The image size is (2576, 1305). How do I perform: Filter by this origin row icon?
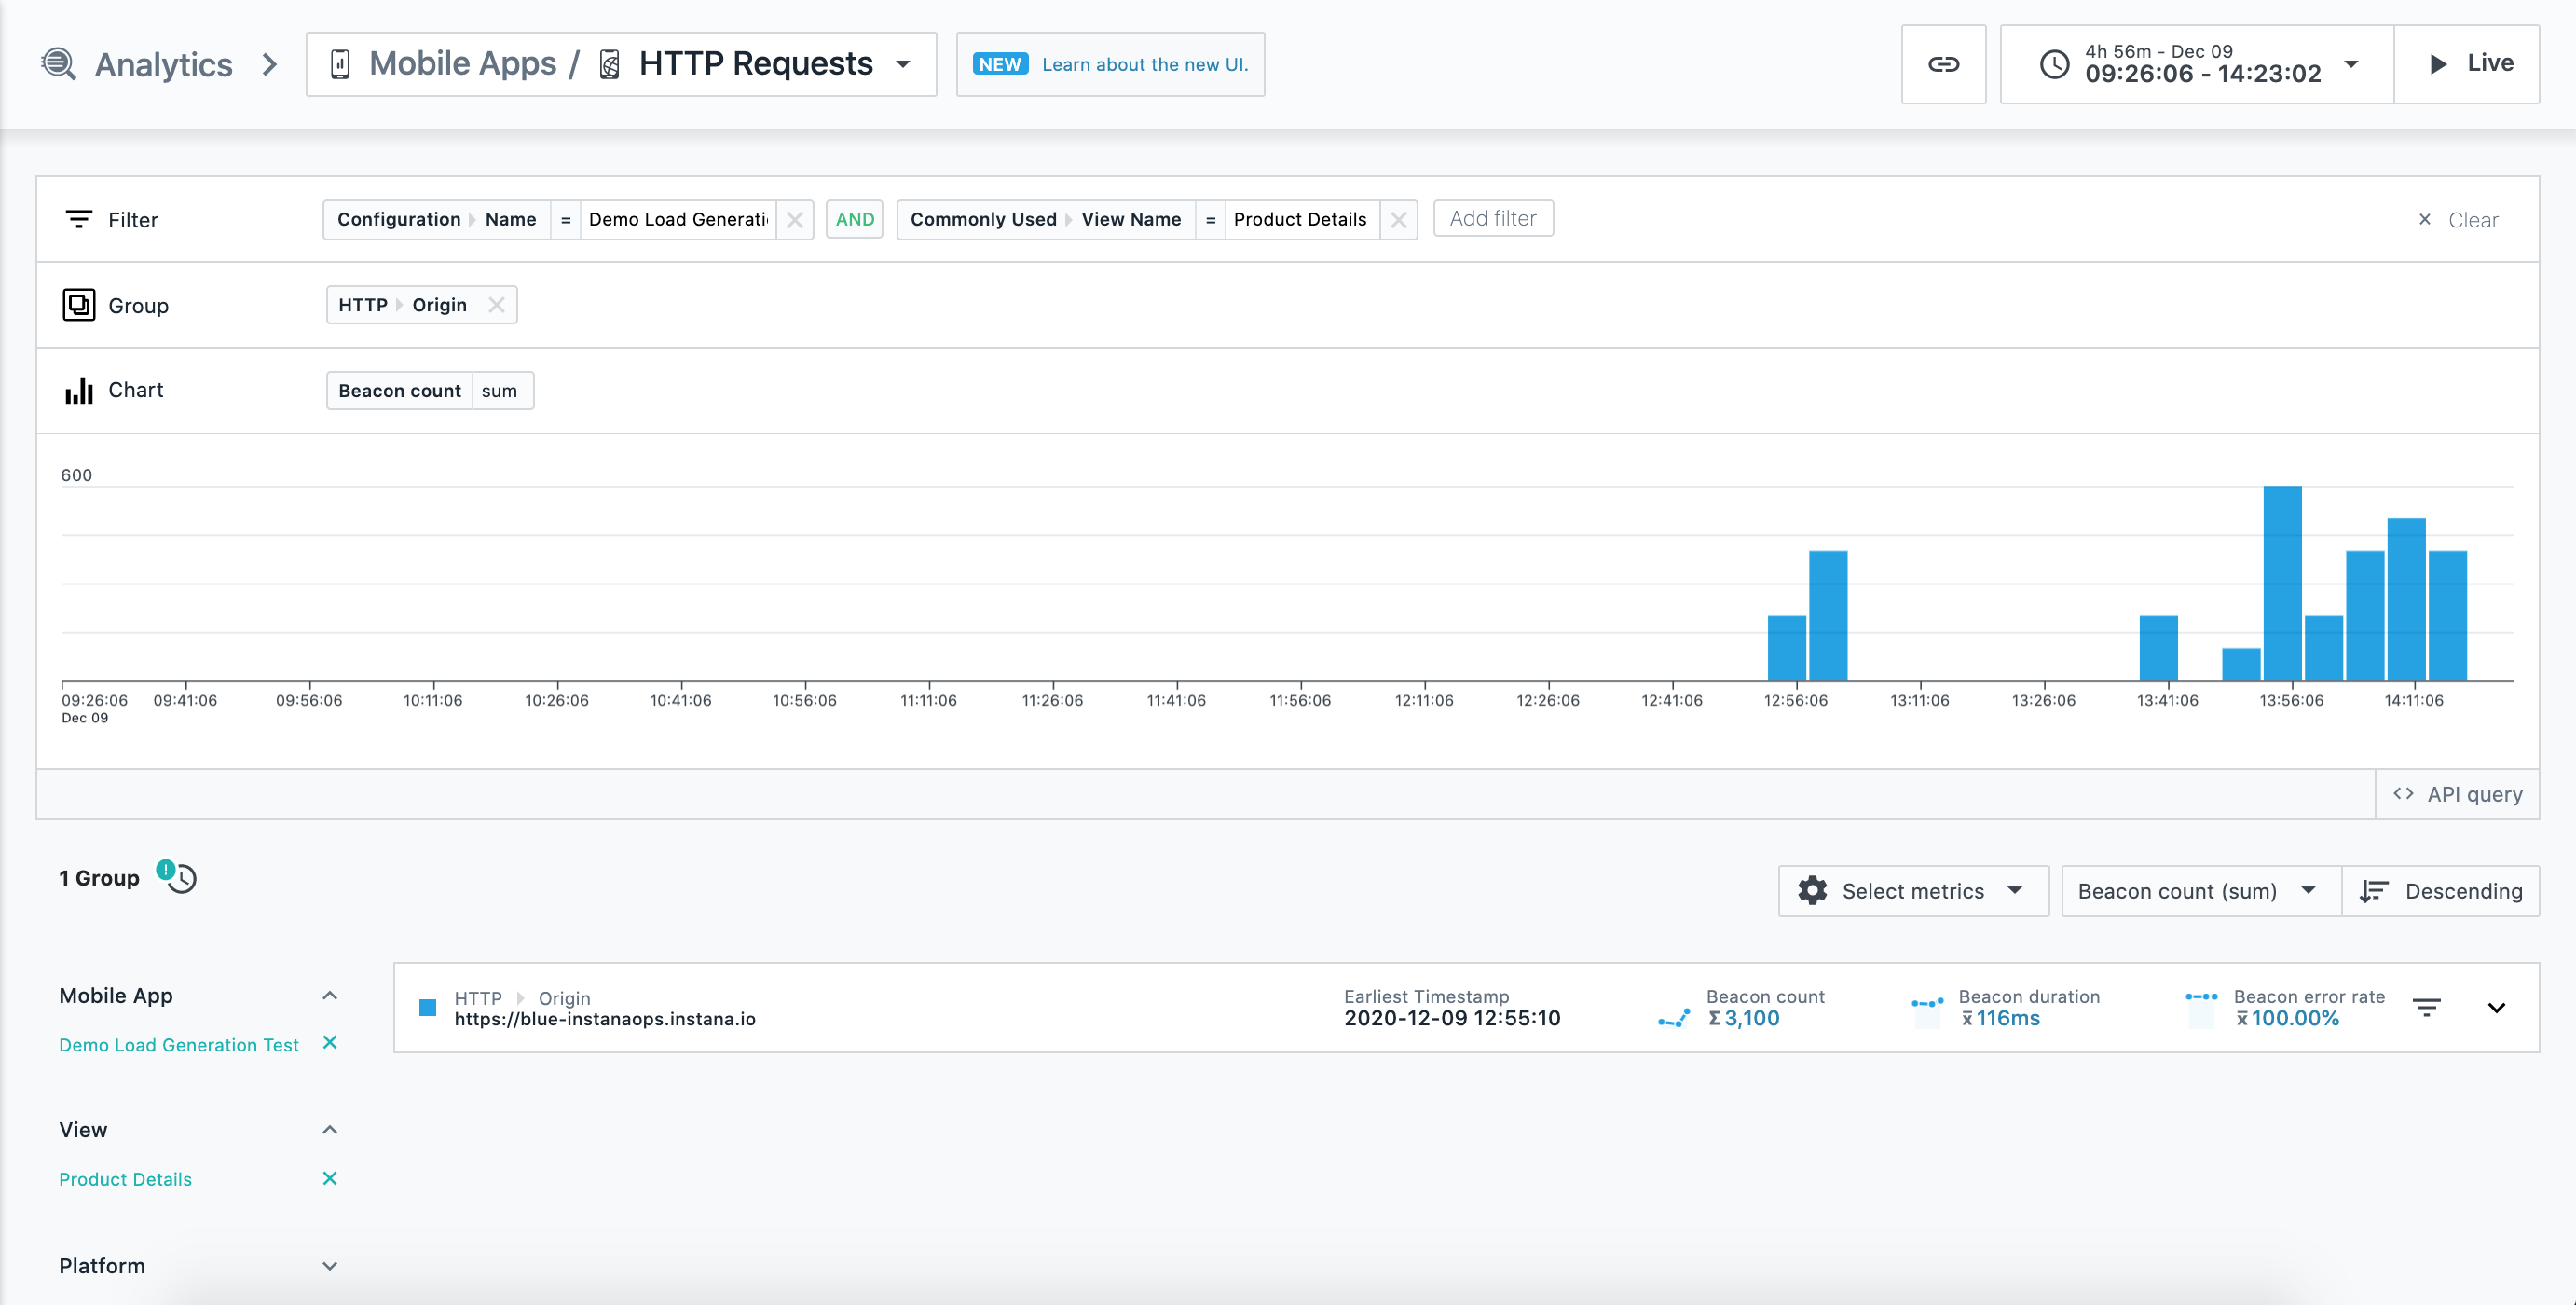pyautogui.click(x=2426, y=1008)
